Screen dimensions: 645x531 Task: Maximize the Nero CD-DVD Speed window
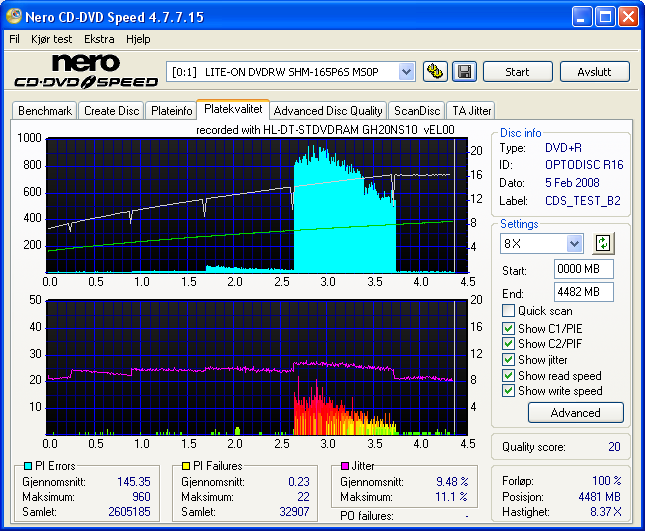click(605, 17)
